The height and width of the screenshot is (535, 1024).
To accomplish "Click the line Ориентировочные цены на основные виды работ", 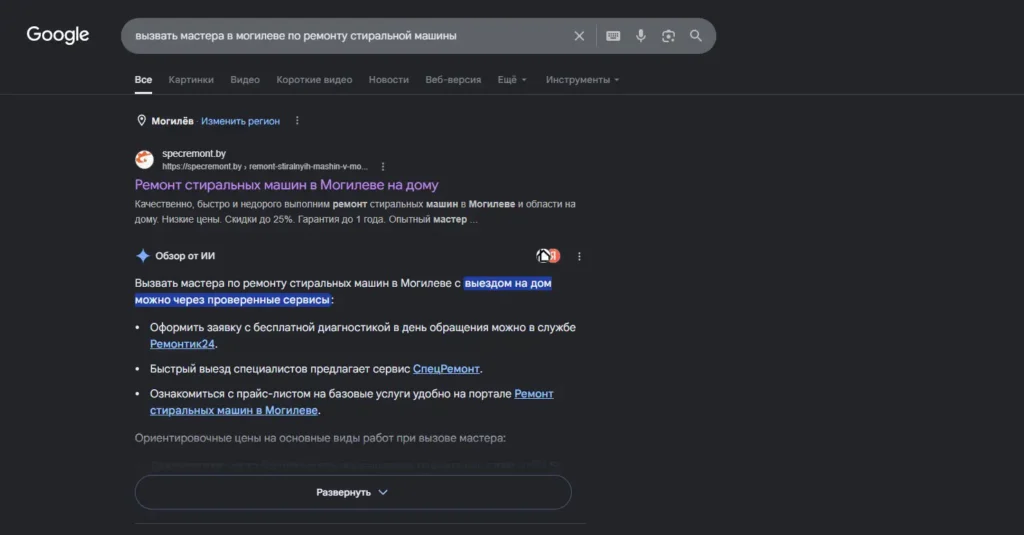I will (x=320, y=438).
